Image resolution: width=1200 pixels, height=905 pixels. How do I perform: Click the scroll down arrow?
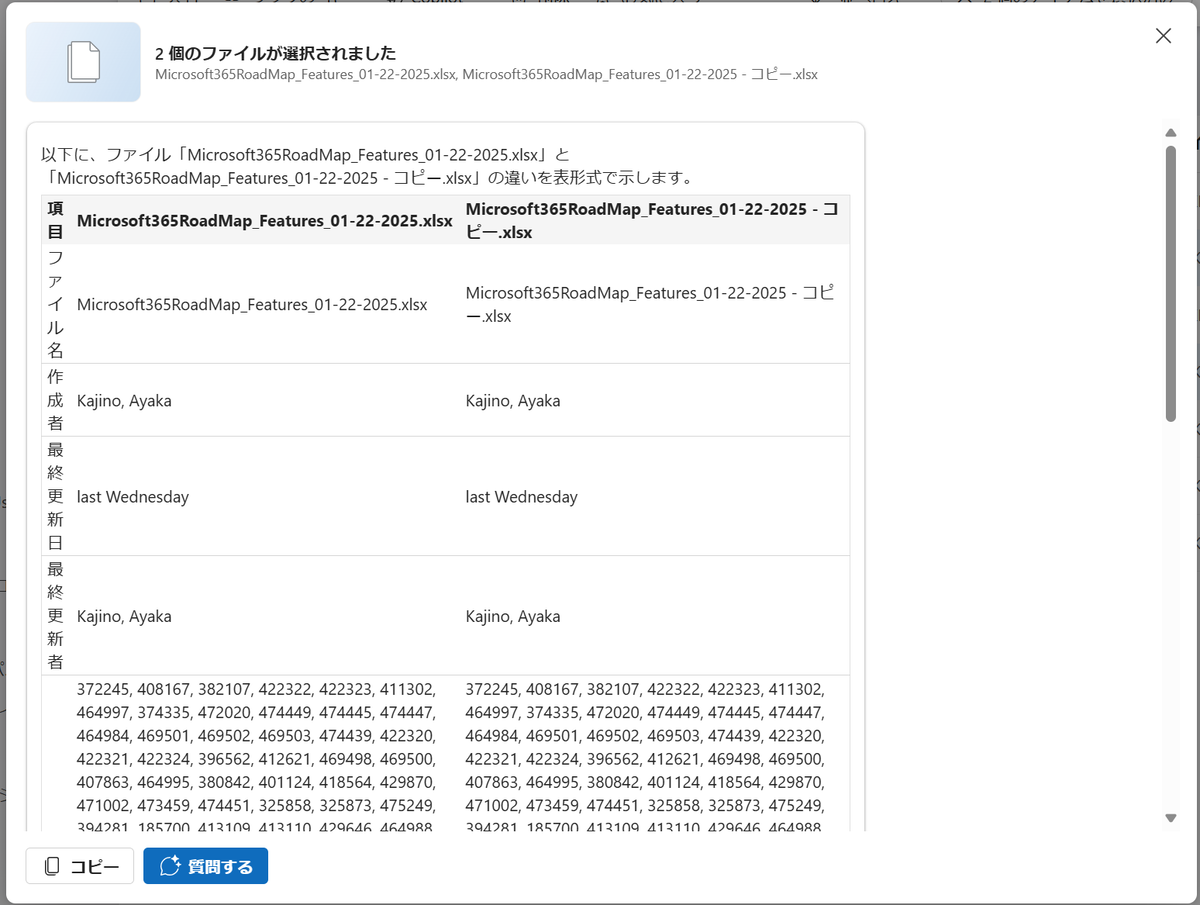tap(1171, 818)
